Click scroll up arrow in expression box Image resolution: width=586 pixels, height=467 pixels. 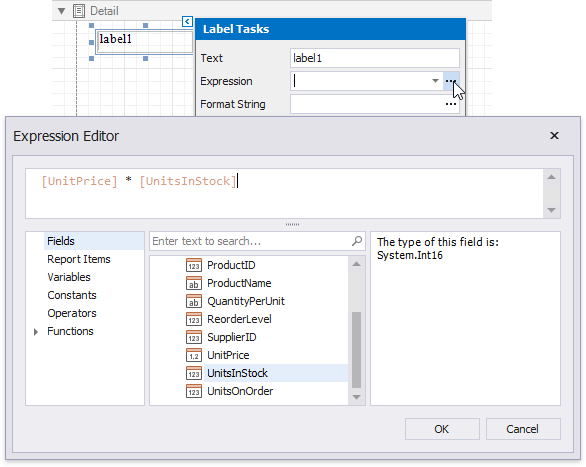[552, 177]
